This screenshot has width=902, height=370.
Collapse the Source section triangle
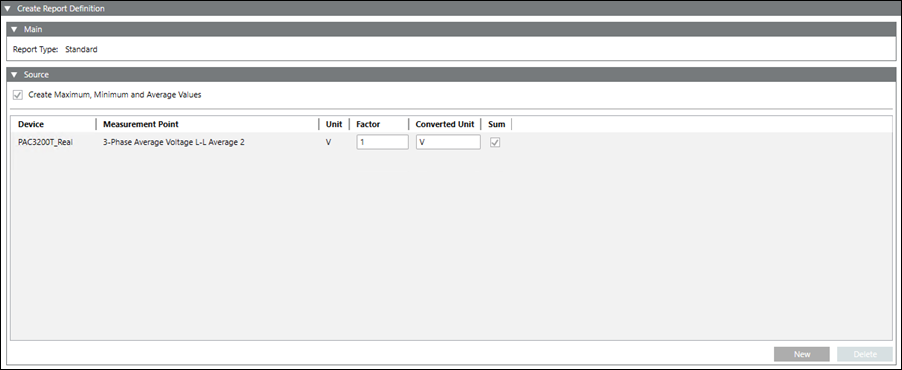(14, 75)
